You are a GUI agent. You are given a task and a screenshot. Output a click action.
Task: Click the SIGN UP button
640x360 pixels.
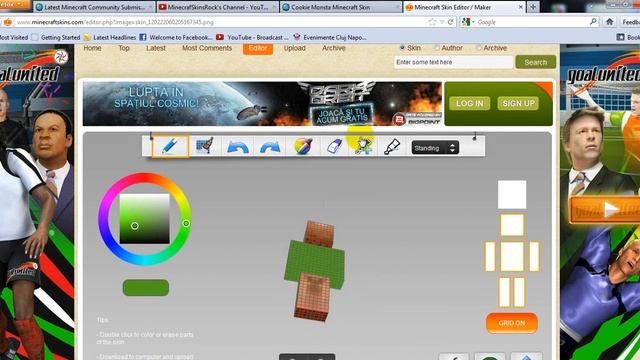point(518,103)
